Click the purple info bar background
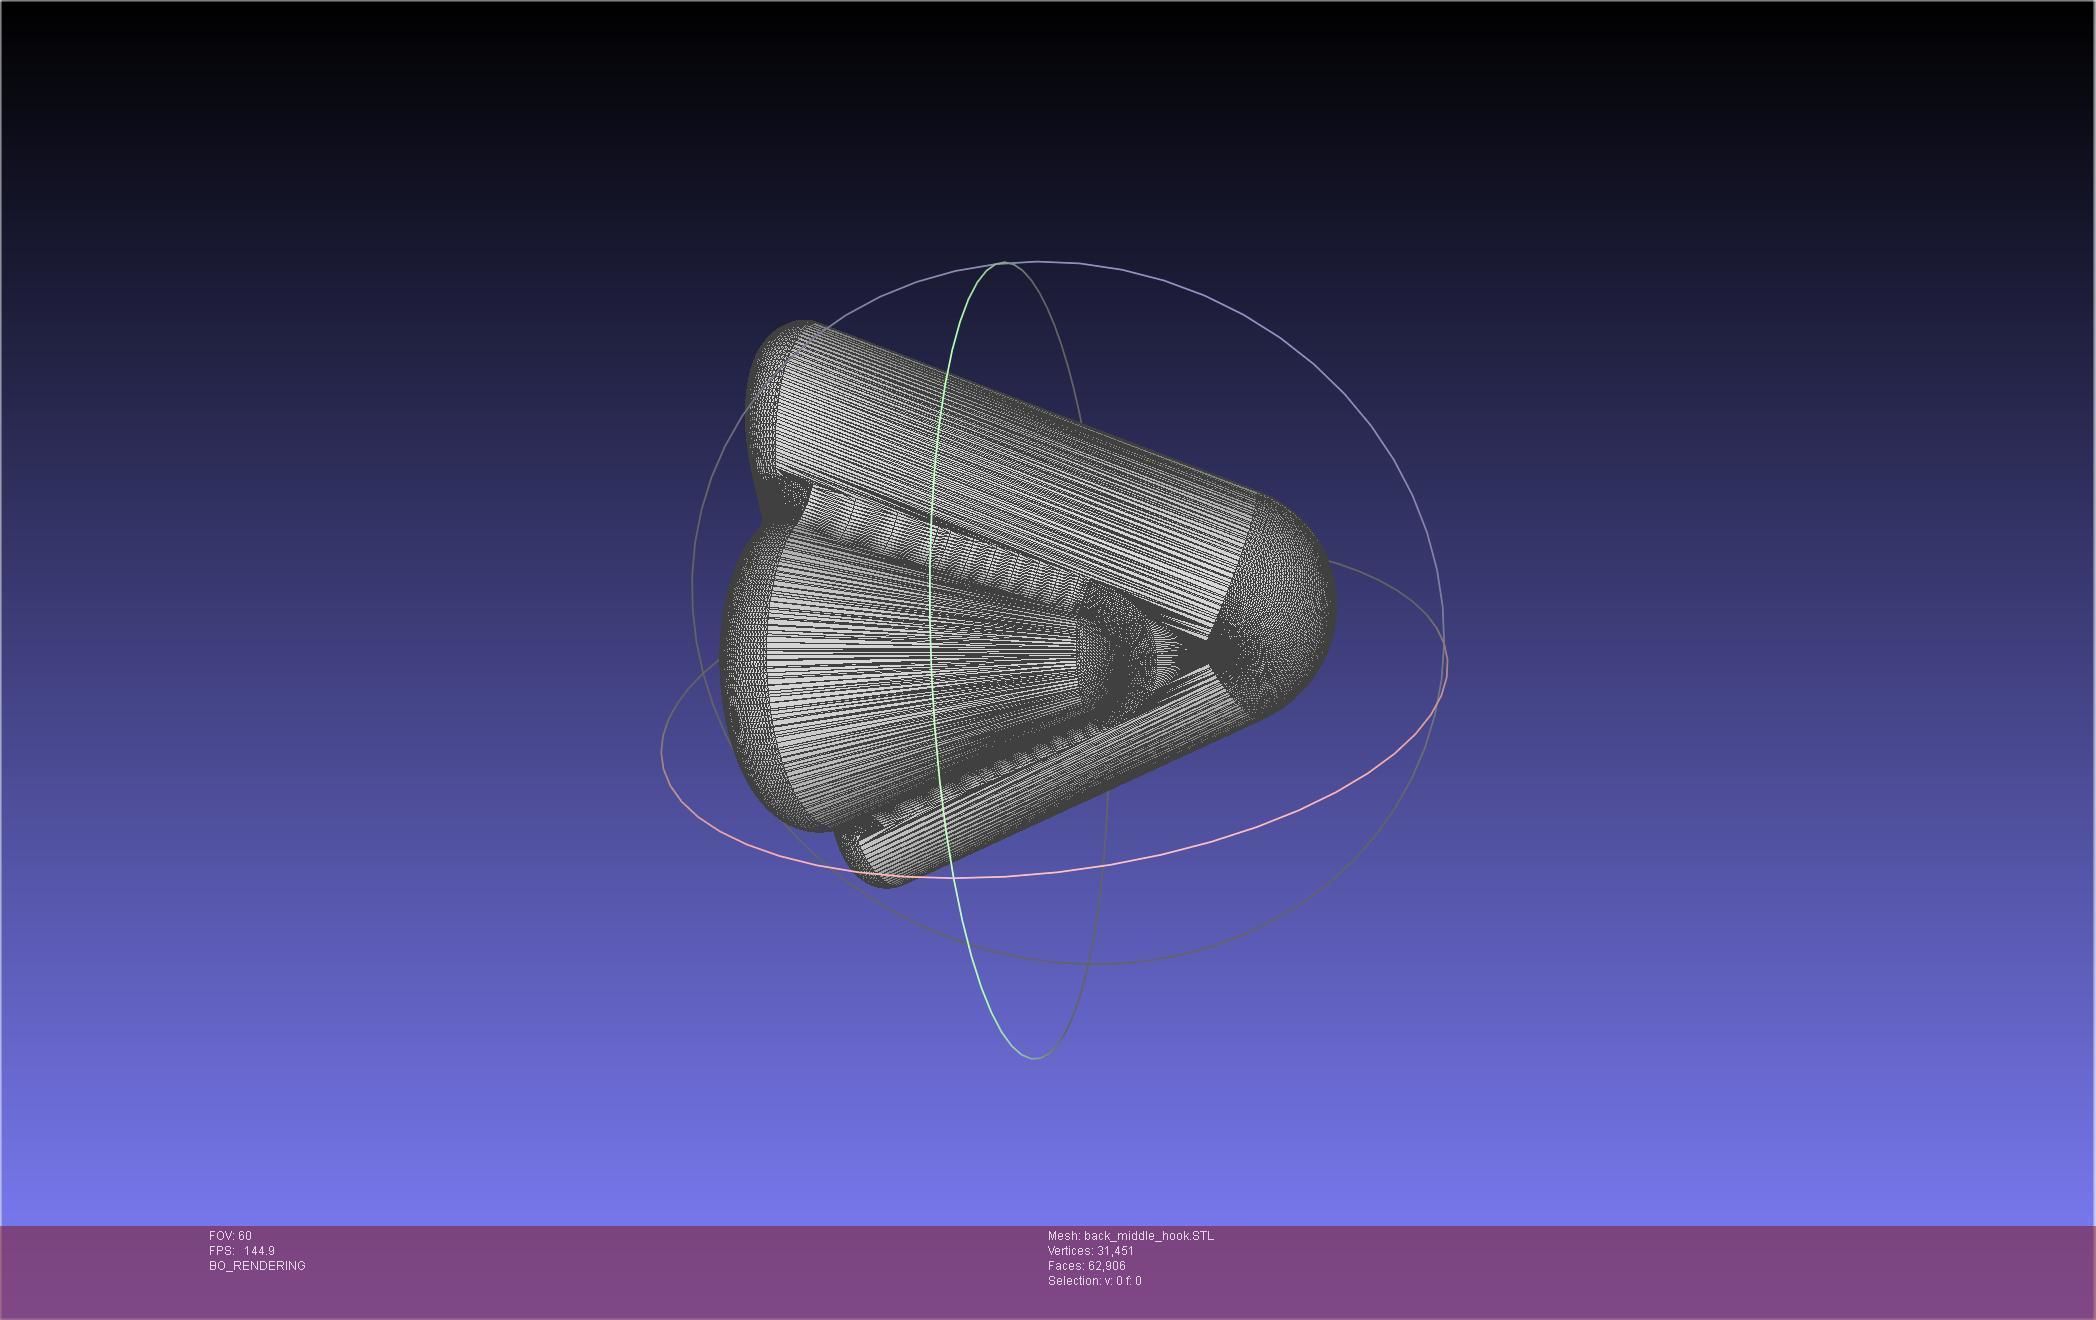 tap(1600, 1270)
